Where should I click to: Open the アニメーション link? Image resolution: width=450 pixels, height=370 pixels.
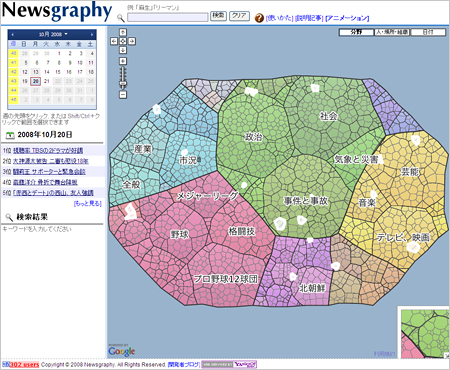347,18
